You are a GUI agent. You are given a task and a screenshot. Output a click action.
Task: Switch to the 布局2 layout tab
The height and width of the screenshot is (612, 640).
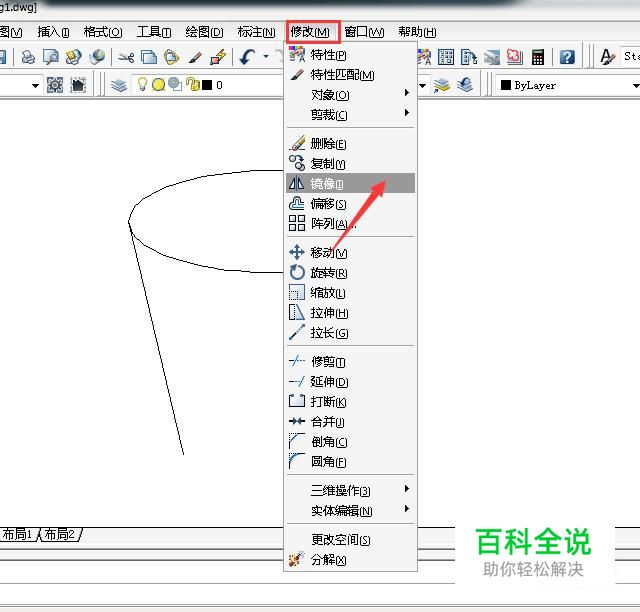click(x=60, y=534)
